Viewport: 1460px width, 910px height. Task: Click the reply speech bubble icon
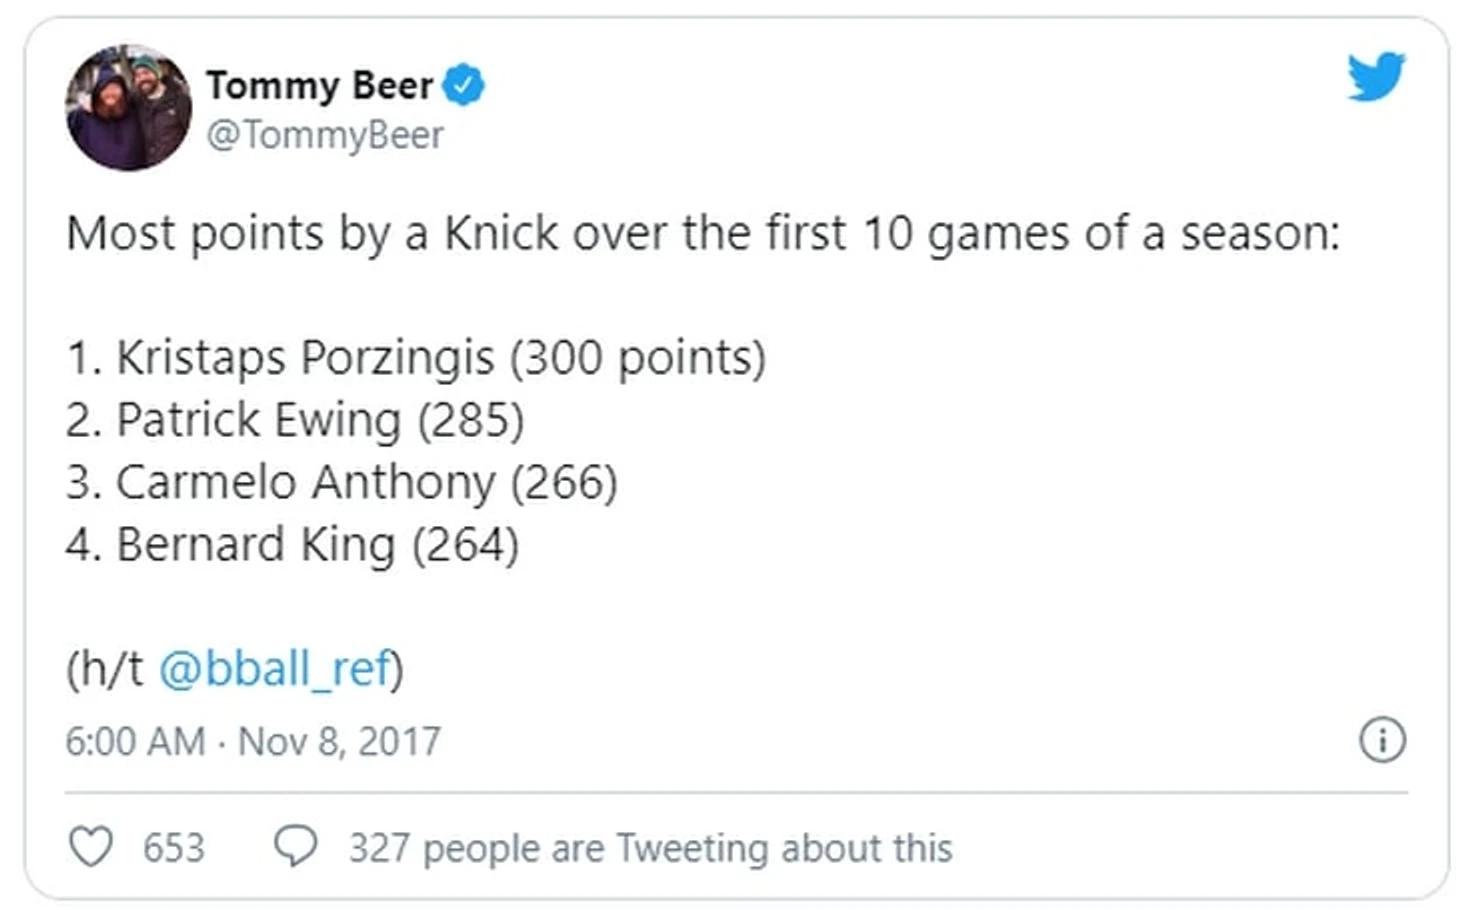(x=295, y=847)
